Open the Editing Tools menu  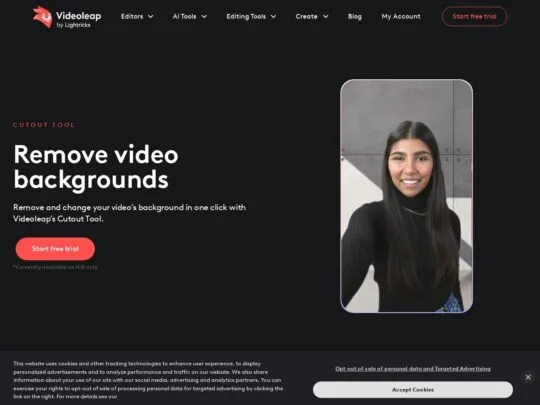(x=246, y=17)
